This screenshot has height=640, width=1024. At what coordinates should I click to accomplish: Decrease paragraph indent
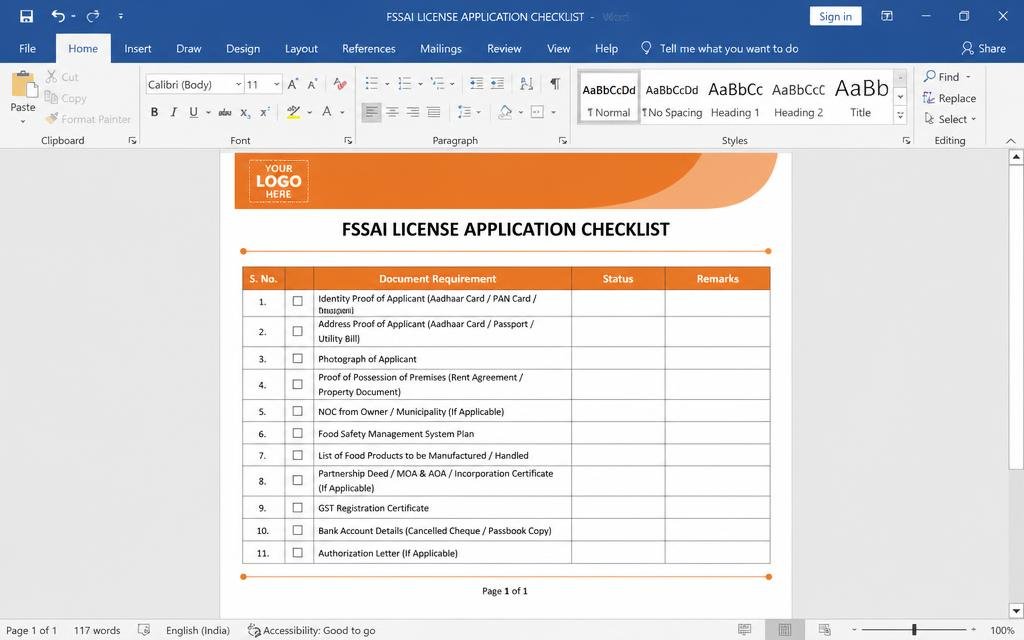[x=477, y=84]
